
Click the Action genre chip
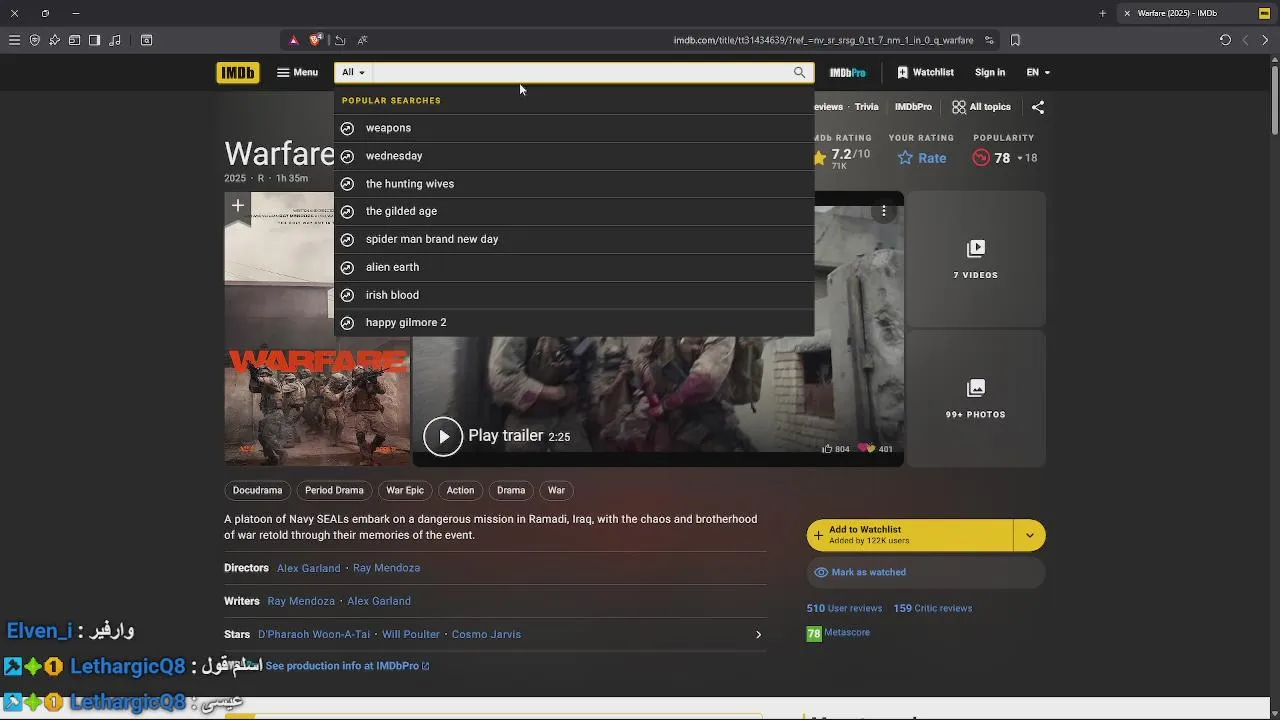[460, 490]
